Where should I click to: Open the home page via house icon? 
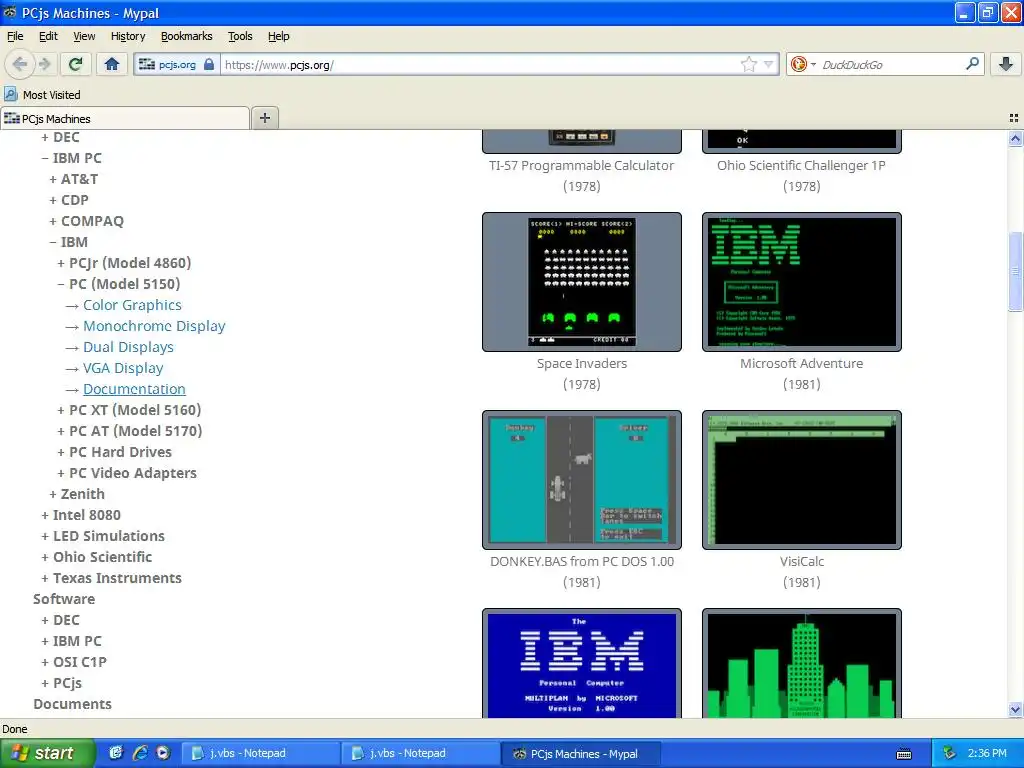pos(112,64)
